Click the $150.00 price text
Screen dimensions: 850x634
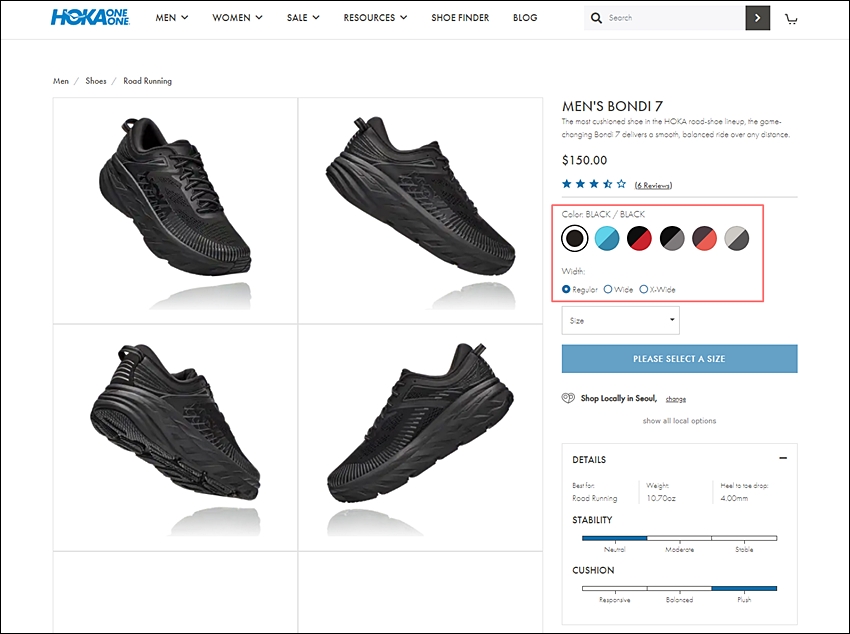[x=584, y=160]
